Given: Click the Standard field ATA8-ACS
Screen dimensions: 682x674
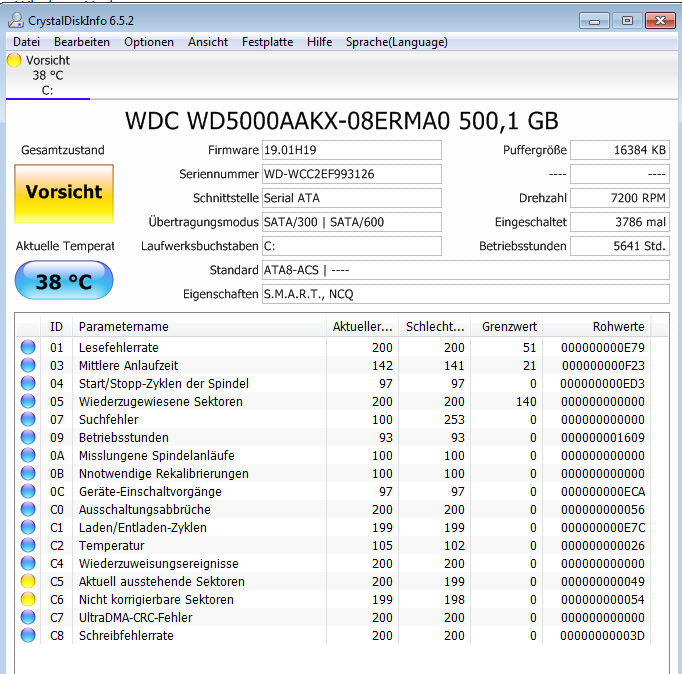Looking at the screenshot, I should [466, 270].
